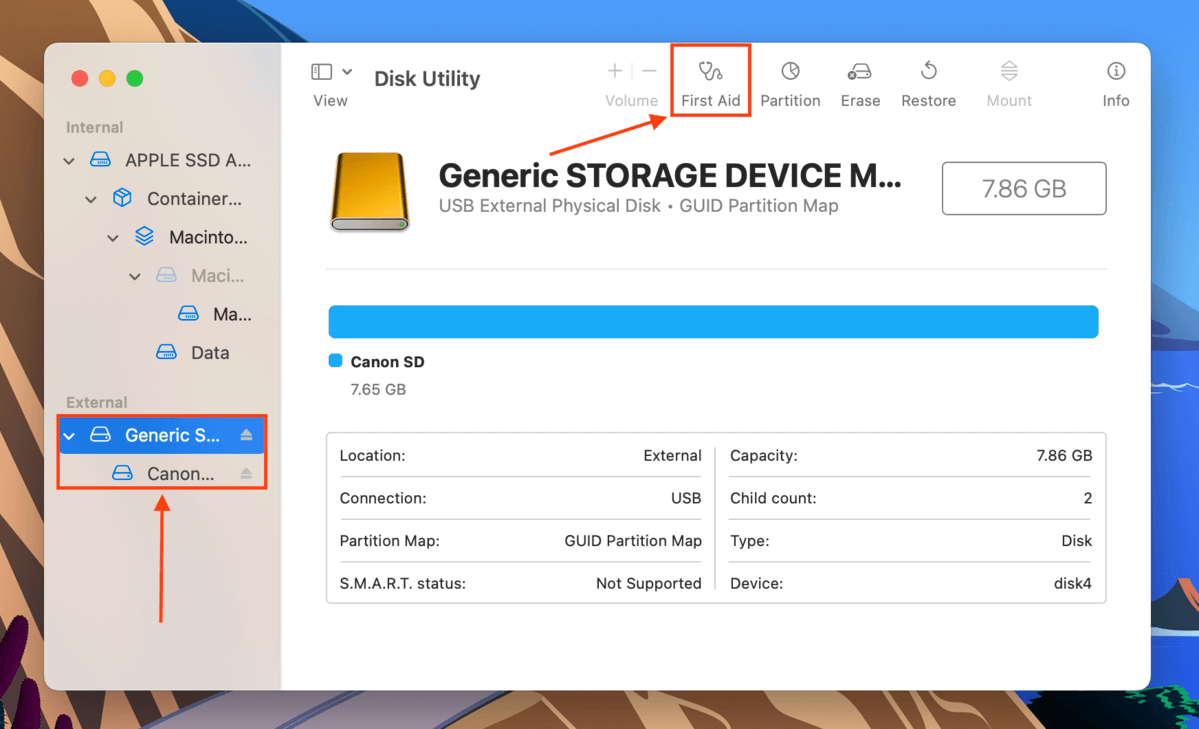The width and height of the screenshot is (1199, 729).
Task: Click the 7.65 GB size text
Action: coord(378,389)
